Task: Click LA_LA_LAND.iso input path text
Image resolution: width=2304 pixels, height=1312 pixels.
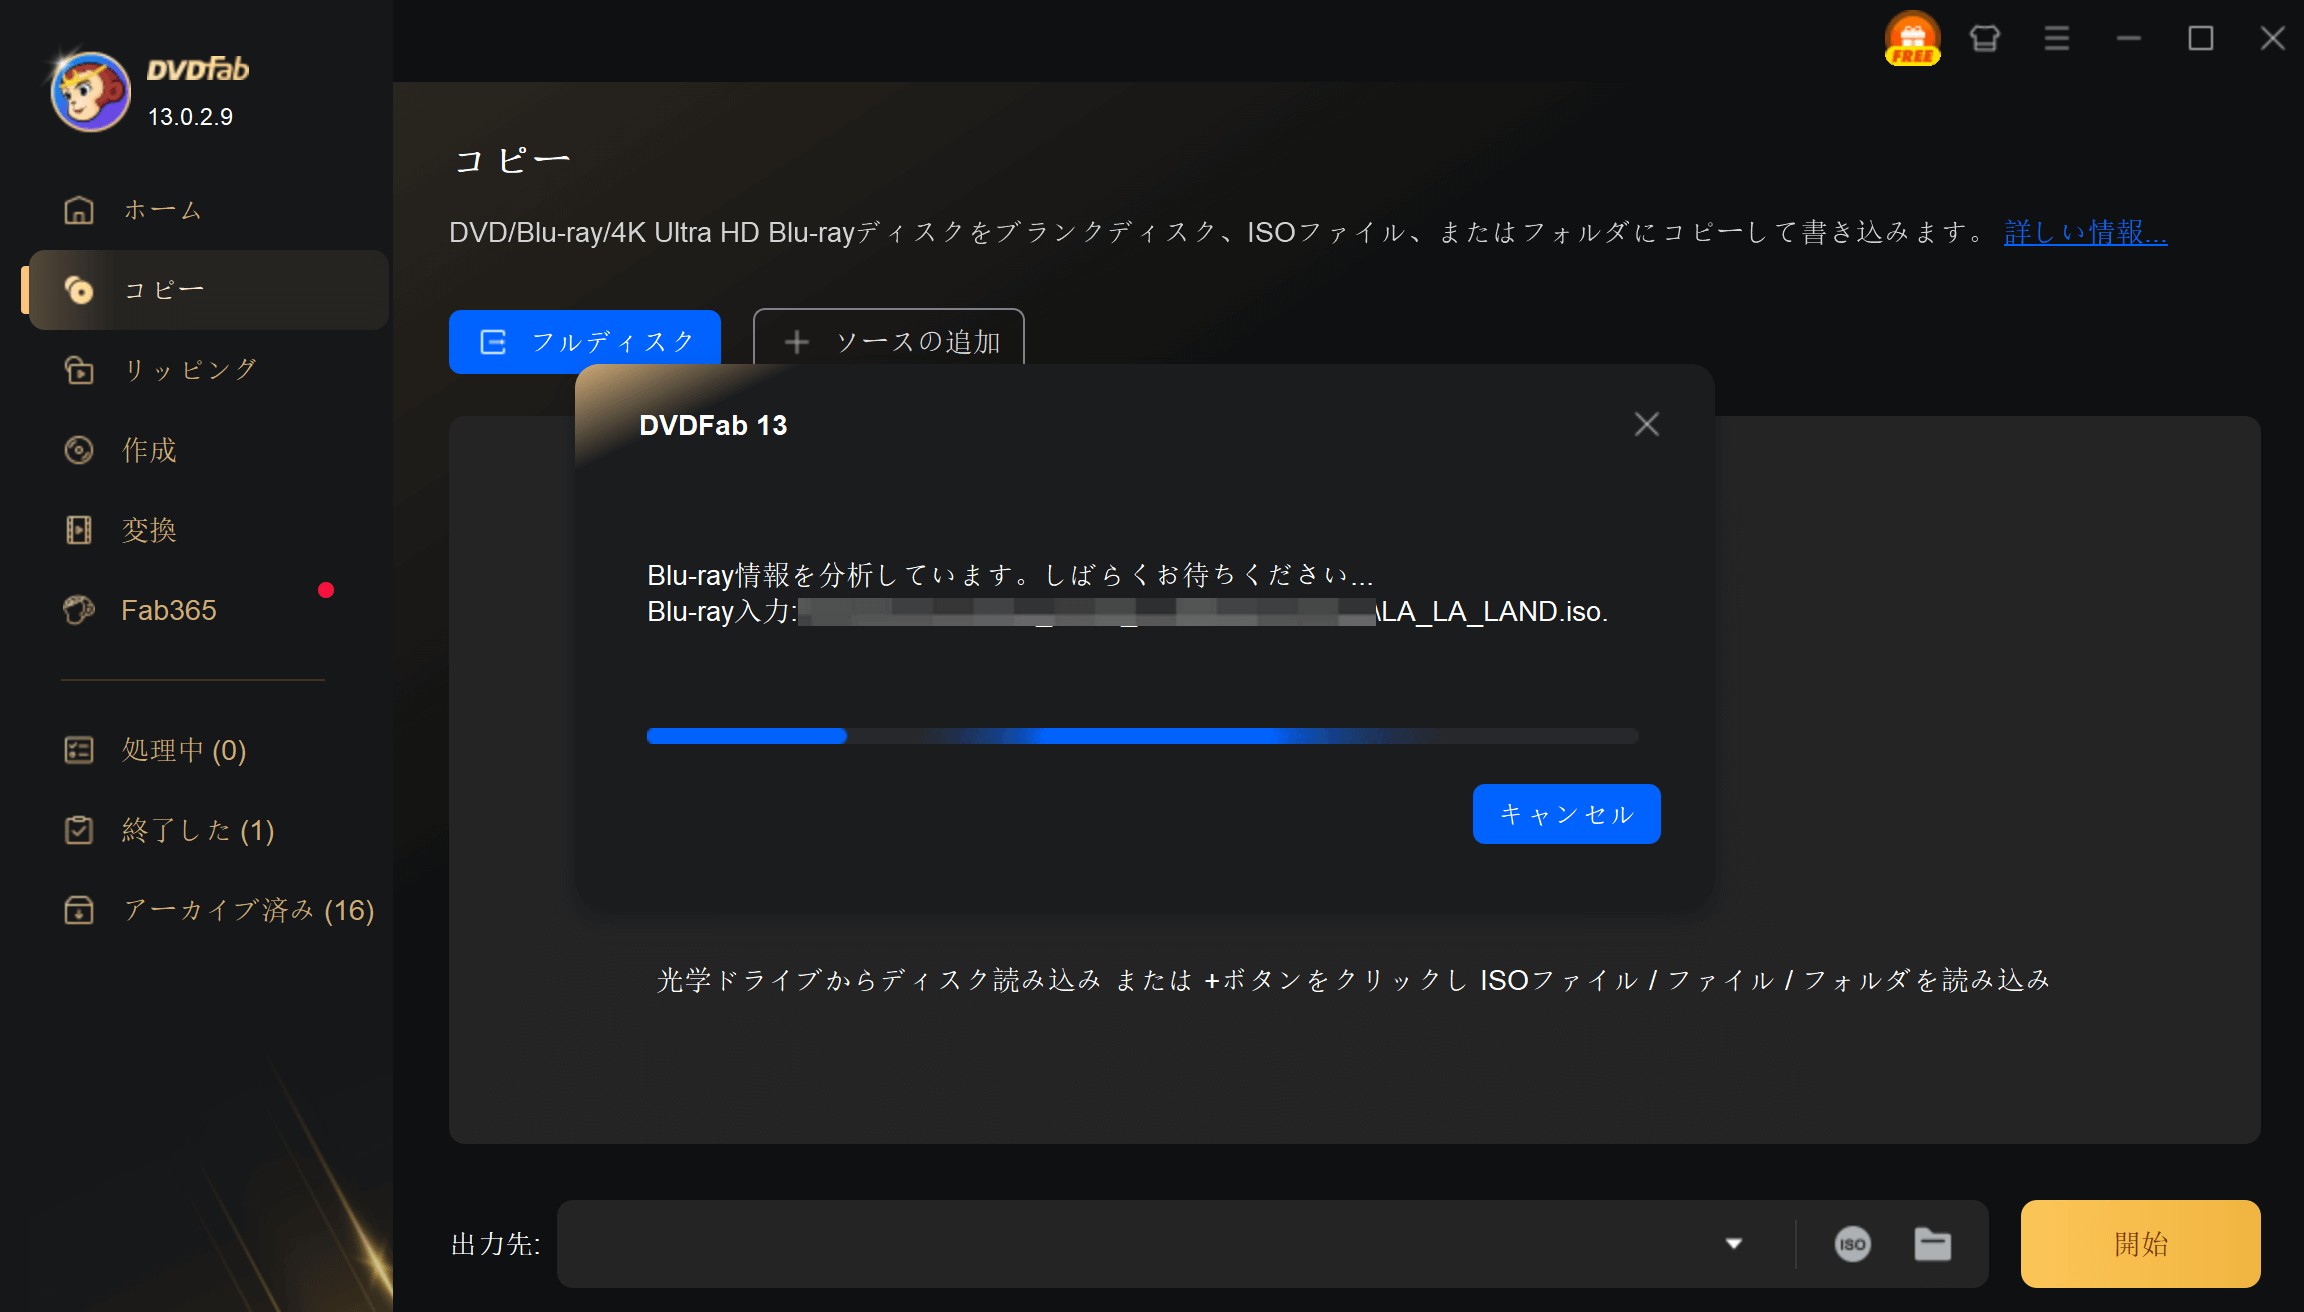Action: [1493, 611]
